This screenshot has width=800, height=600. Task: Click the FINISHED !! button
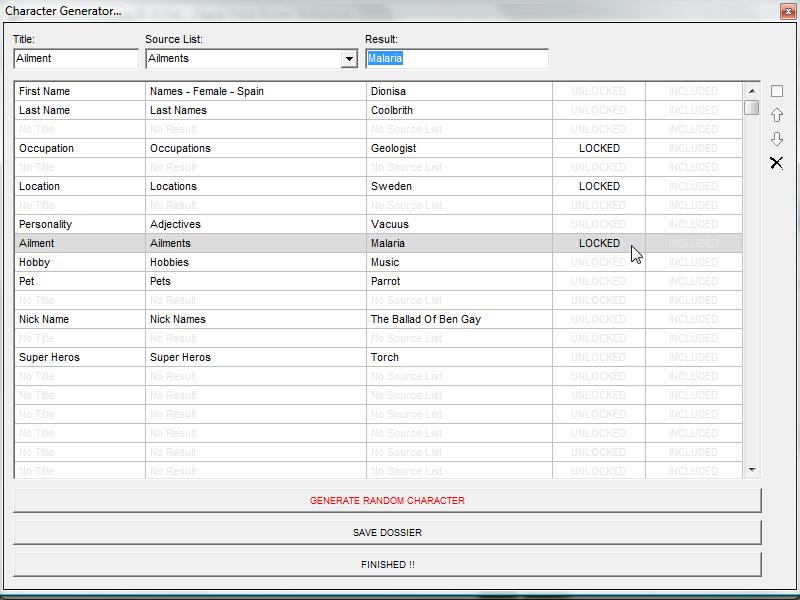pos(387,564)
